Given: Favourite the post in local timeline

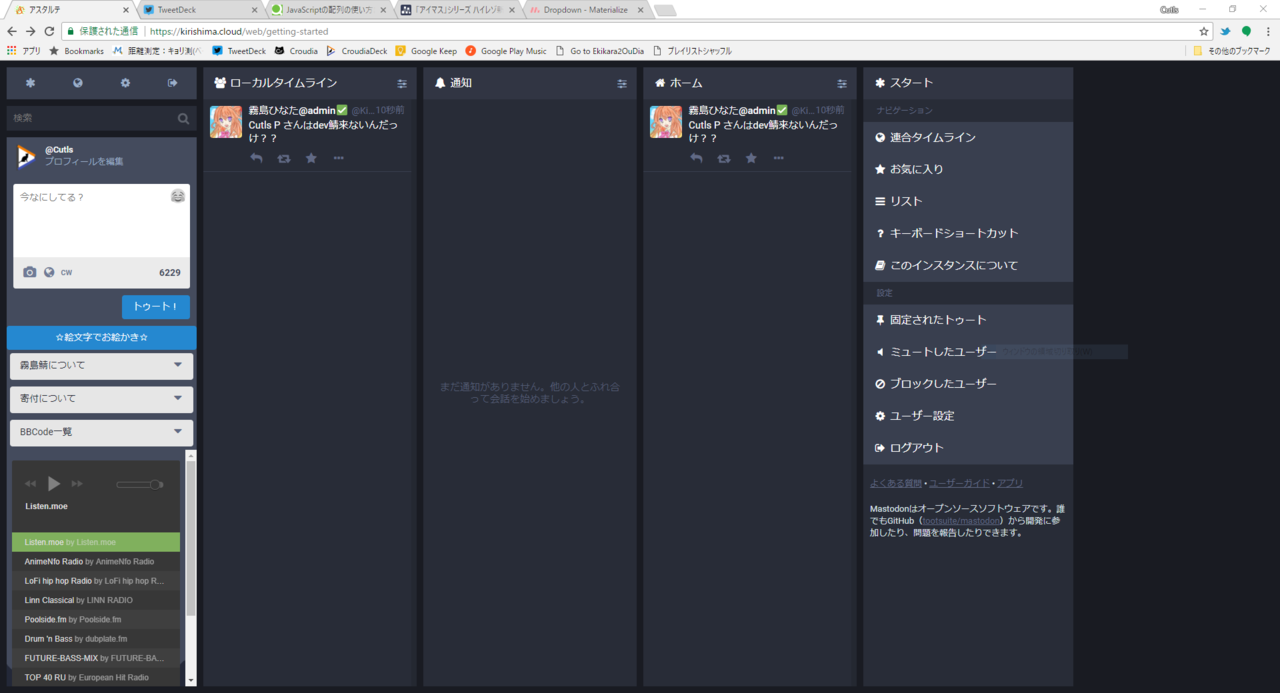Looking at the screenshot, I should pyautogui.click(x=311, y=158).
